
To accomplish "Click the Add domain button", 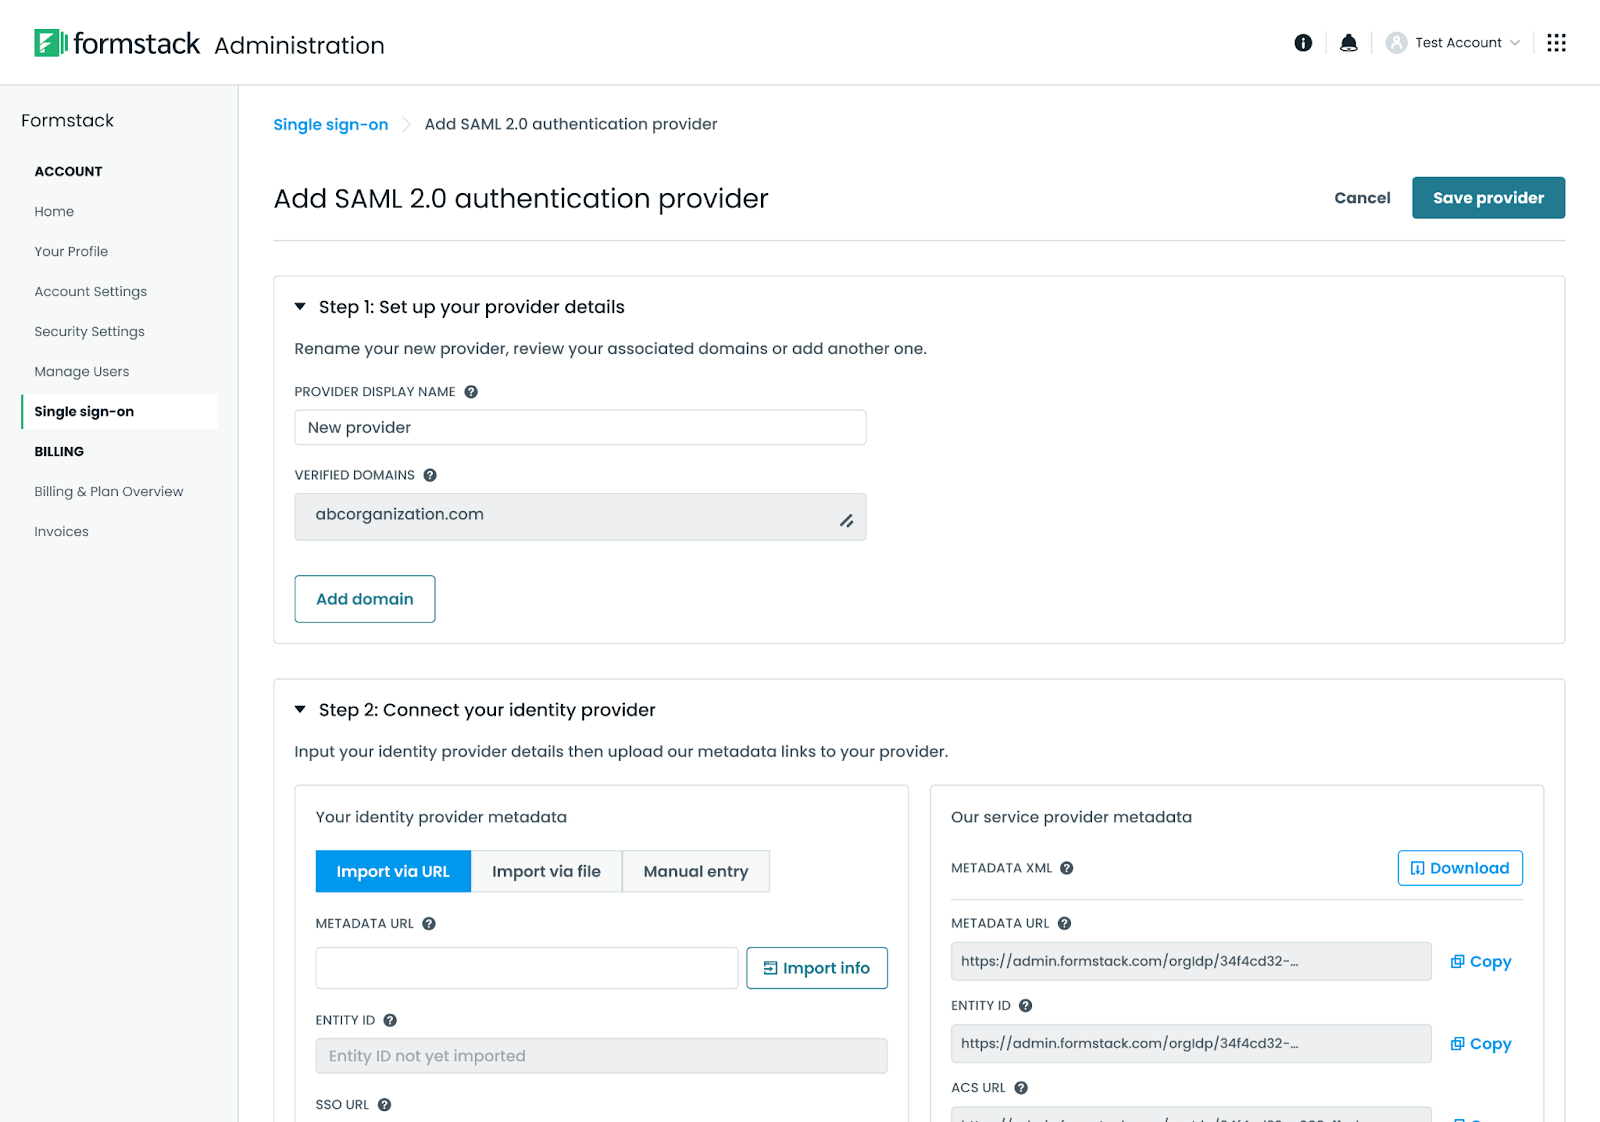I will pos(364,599).
